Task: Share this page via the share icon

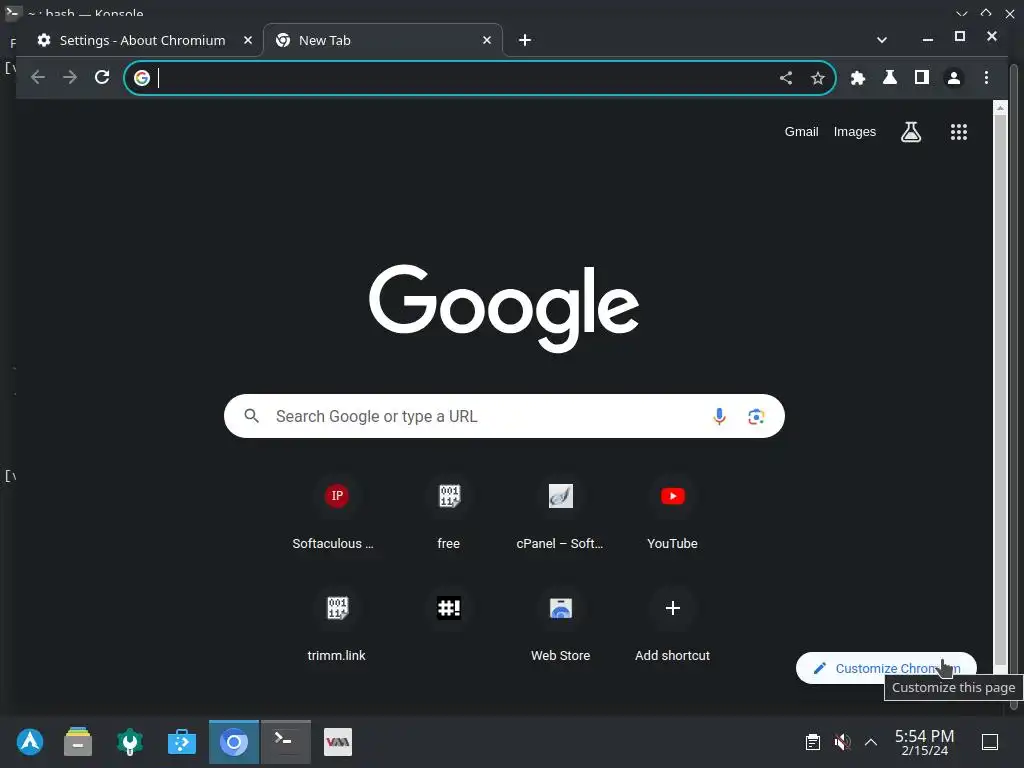Action: 786,78
